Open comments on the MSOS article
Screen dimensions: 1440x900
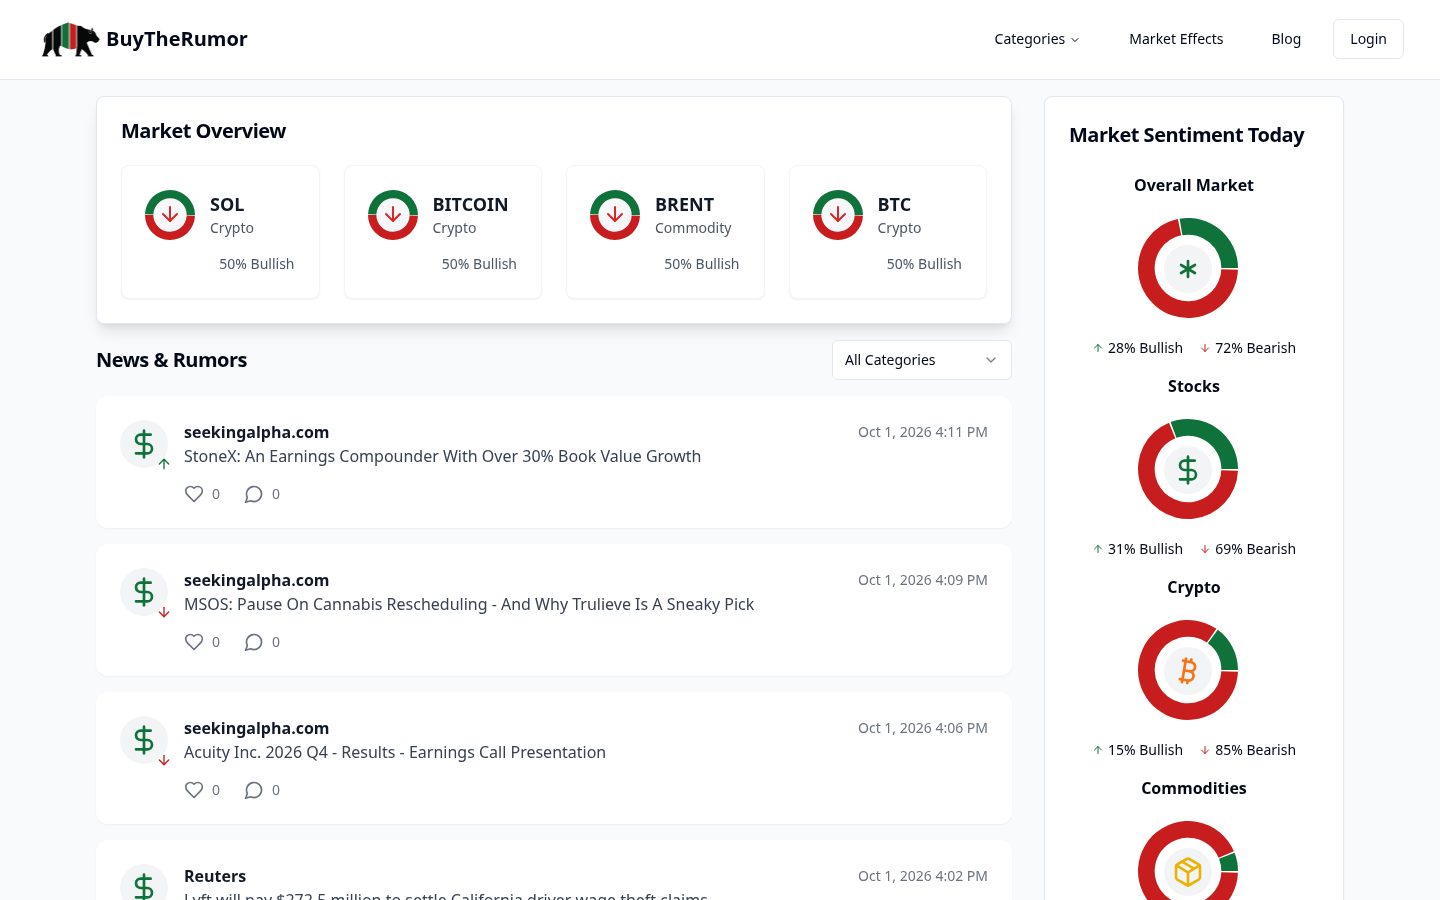click(254, 642)
